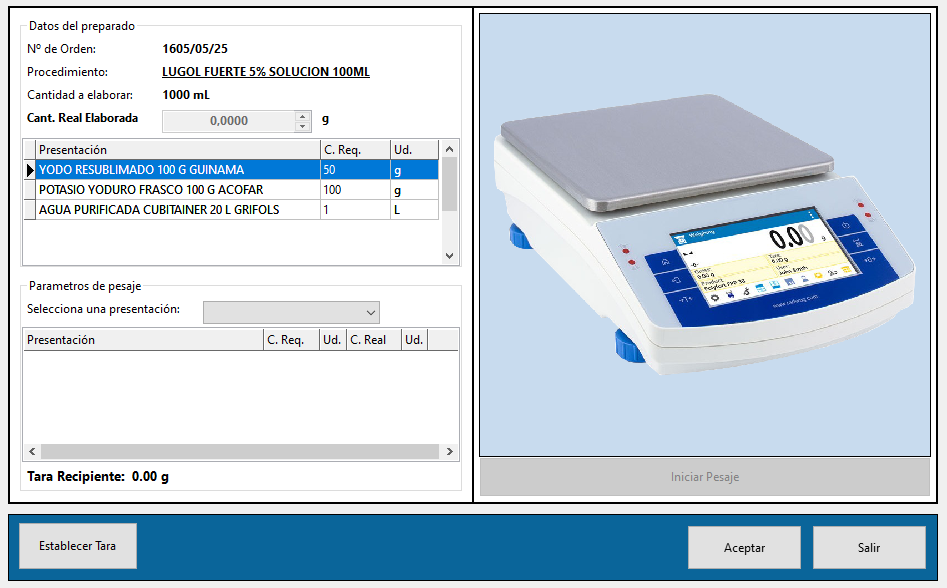Click the row selector arrow on the first row

tap(30, 170)
